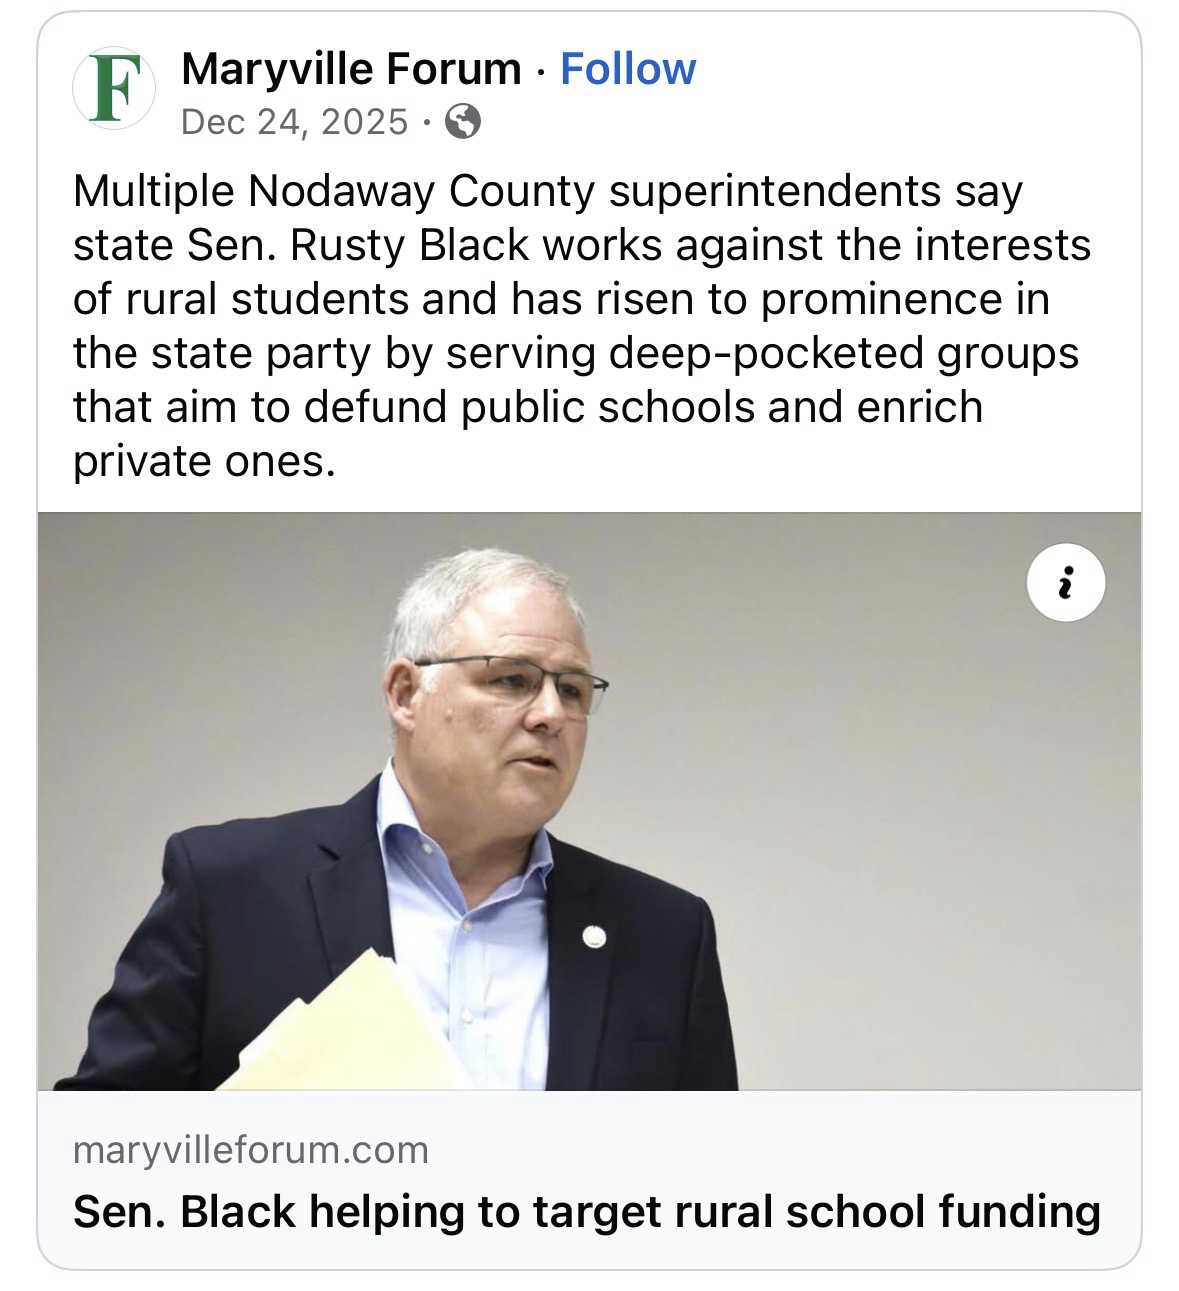Click the lapel pin on the jacket
1179x1291 pixels.
[595, 937]
